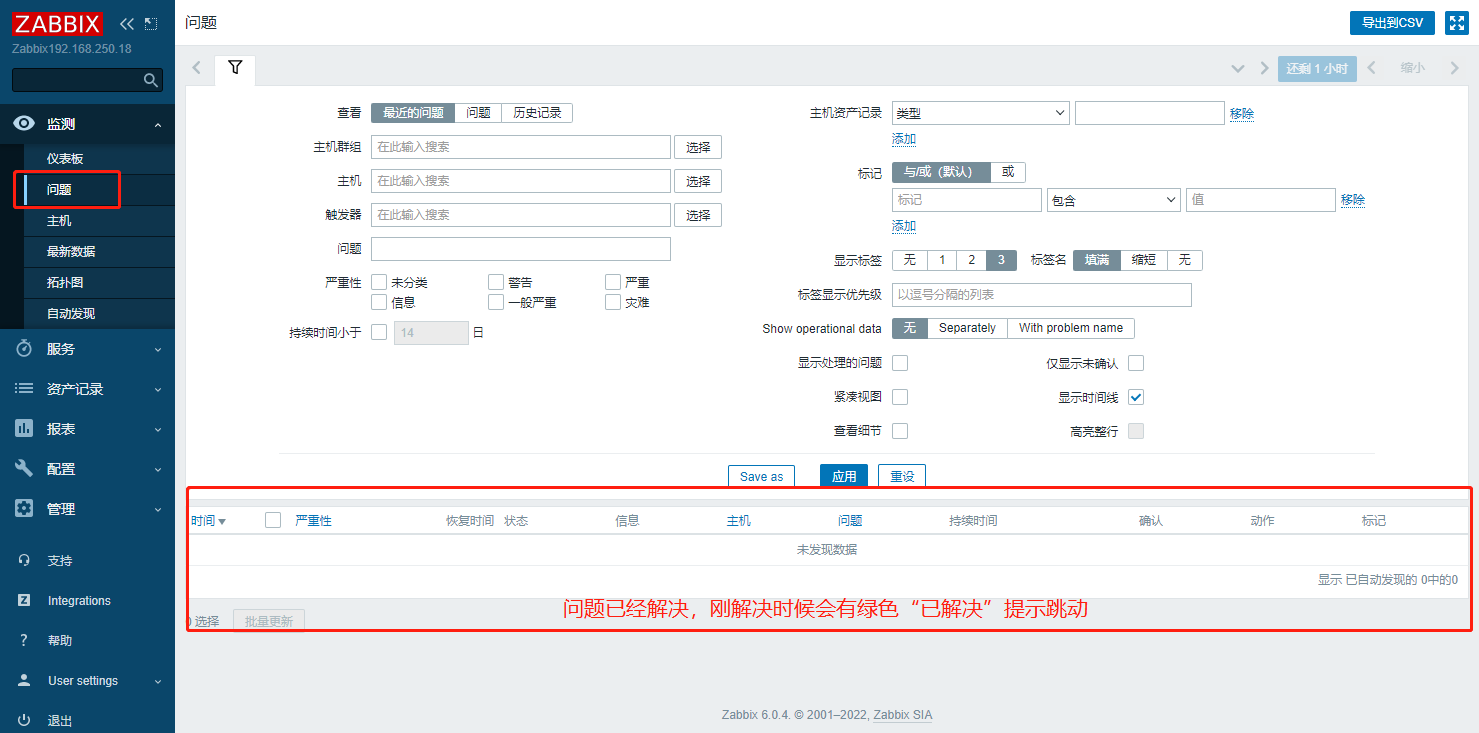Viewport: 1479px width, 733px height.
Task: Click next tab arrow left of 还剩 1 小时
Action: coord(1264,68)
